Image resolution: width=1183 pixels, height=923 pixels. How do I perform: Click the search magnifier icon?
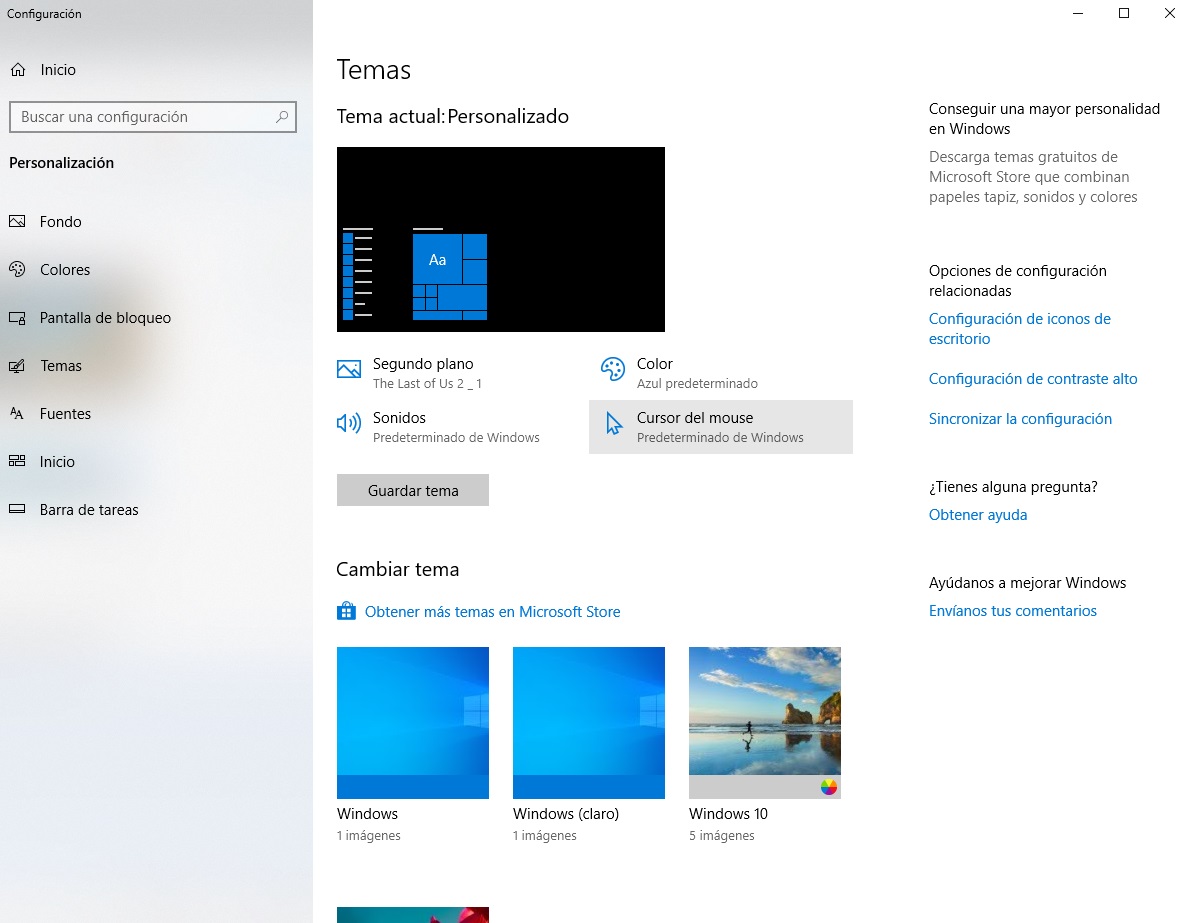click(x=283, y=117)
